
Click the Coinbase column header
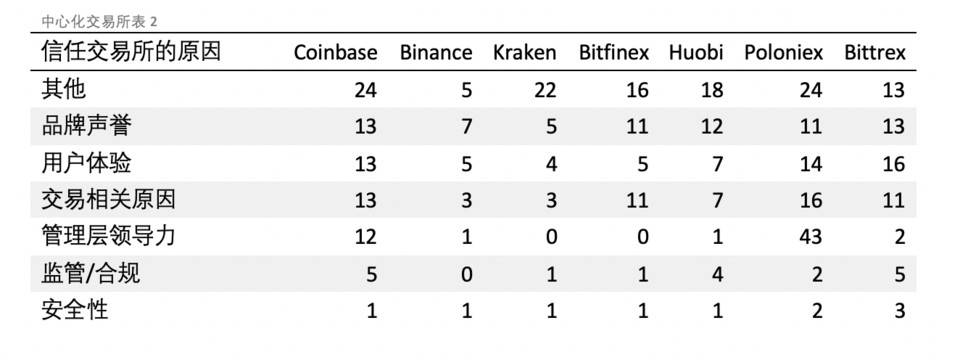tap(336, 52)
